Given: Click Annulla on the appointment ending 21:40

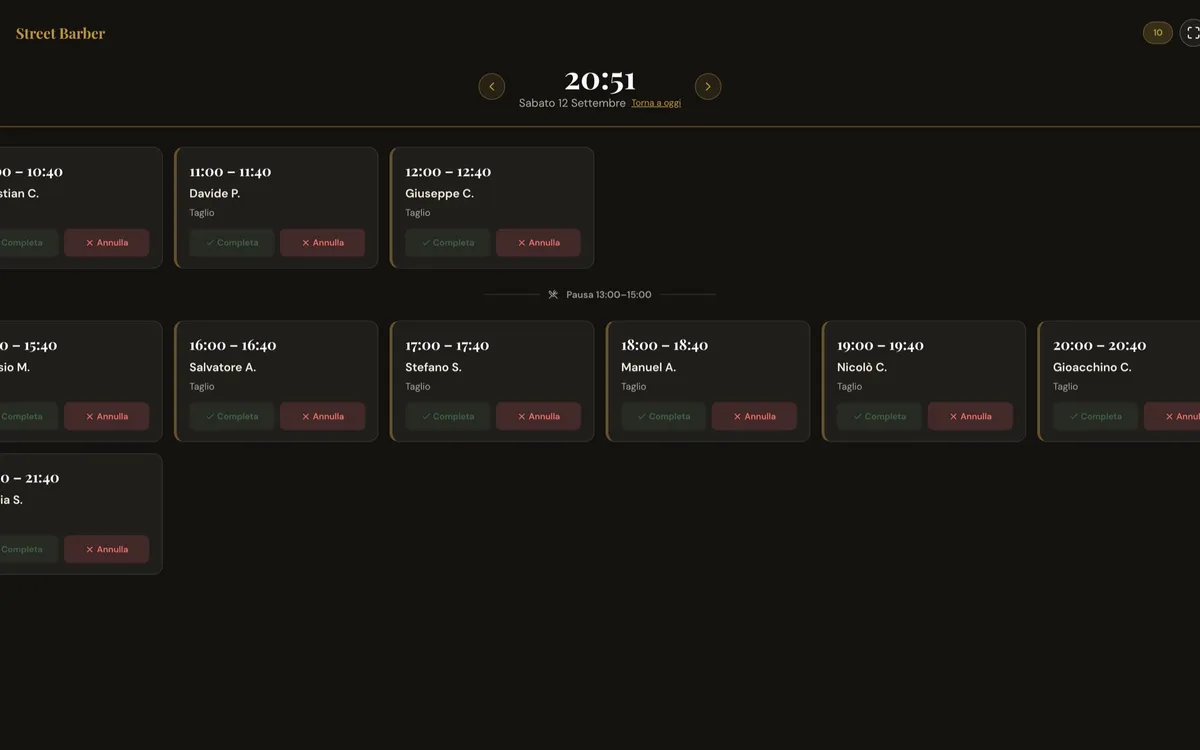Looking at the screenshot, I should point(107,550).
